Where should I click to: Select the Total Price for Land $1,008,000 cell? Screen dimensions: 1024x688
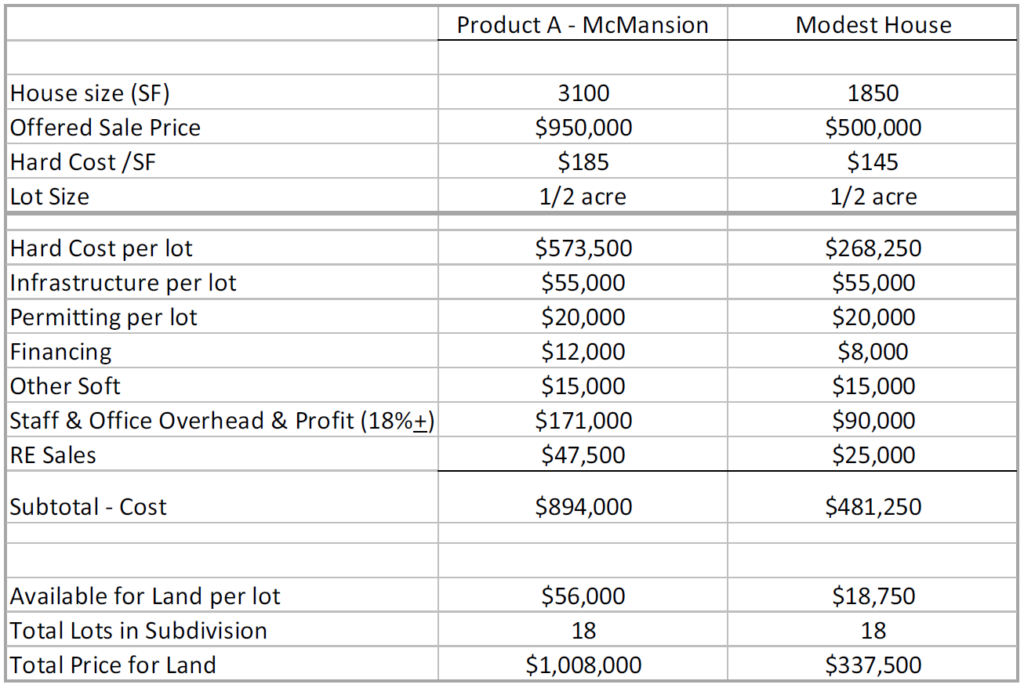(x=582, y=665)
